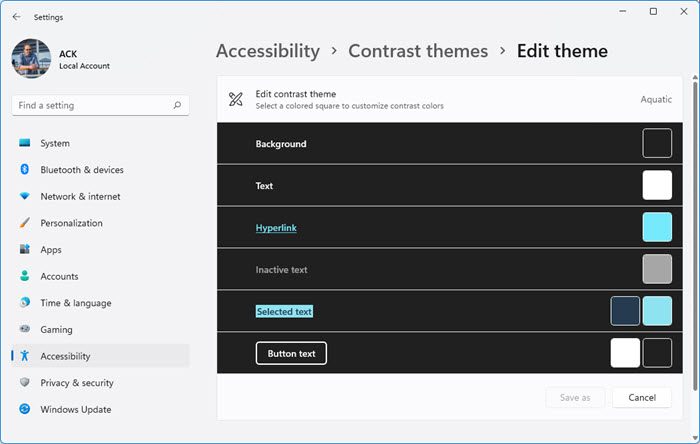700x444 pixels.
Task: Select the Gaming controller icon
Action: 25,329
